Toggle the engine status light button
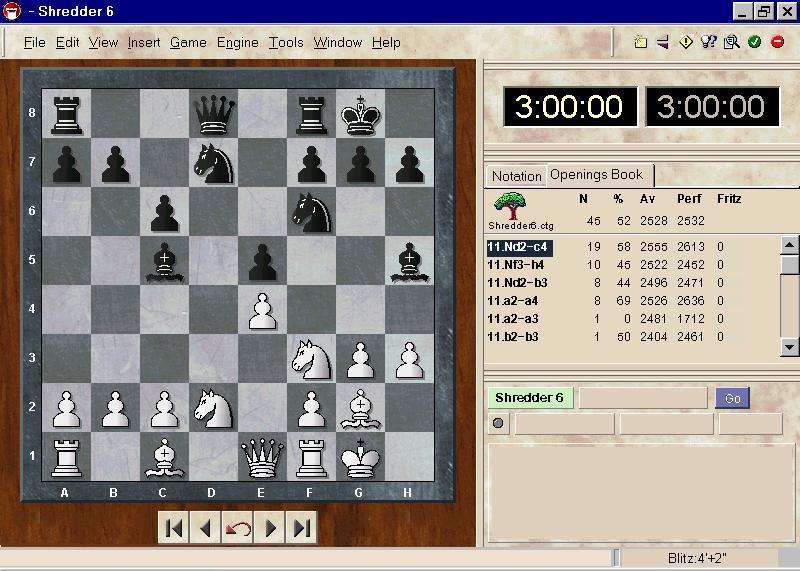 498,423
